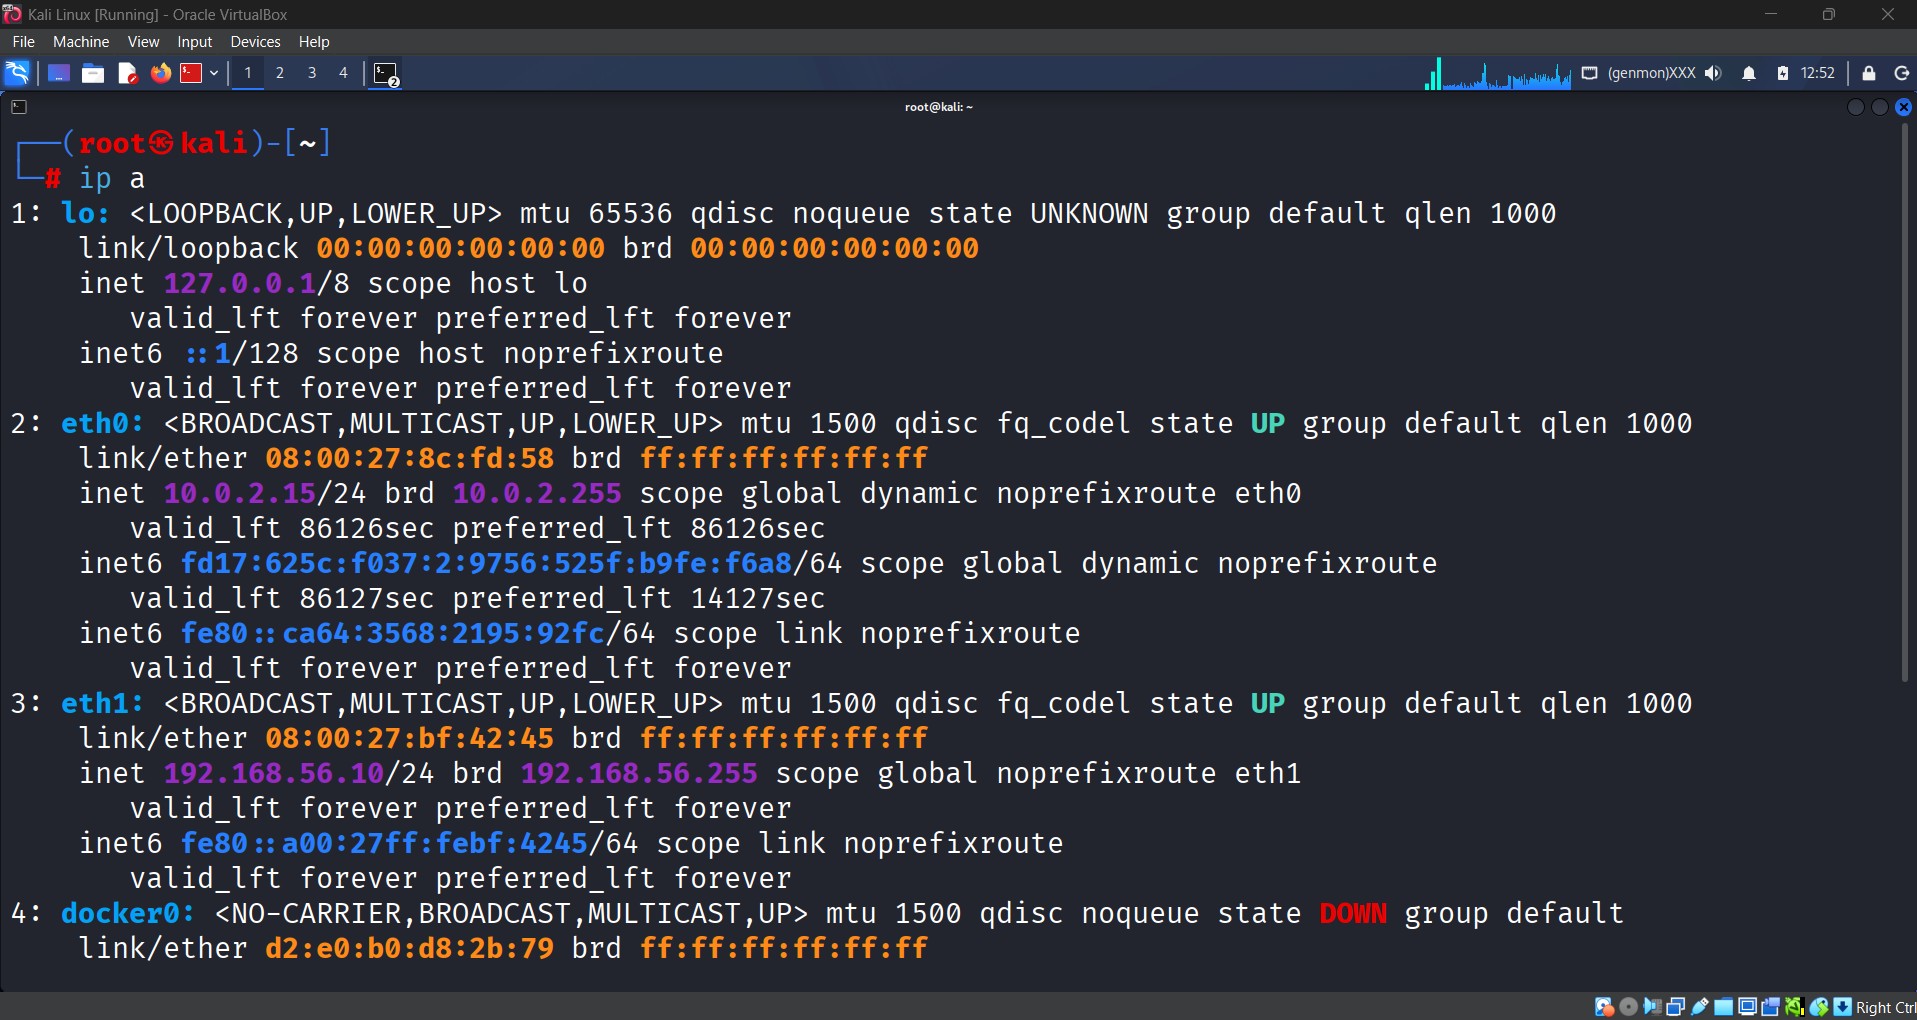Viewport: 1917px width, 1020px height.
Task: Open the volume speaker icon in tray
Action: [x=1714, y=73]
